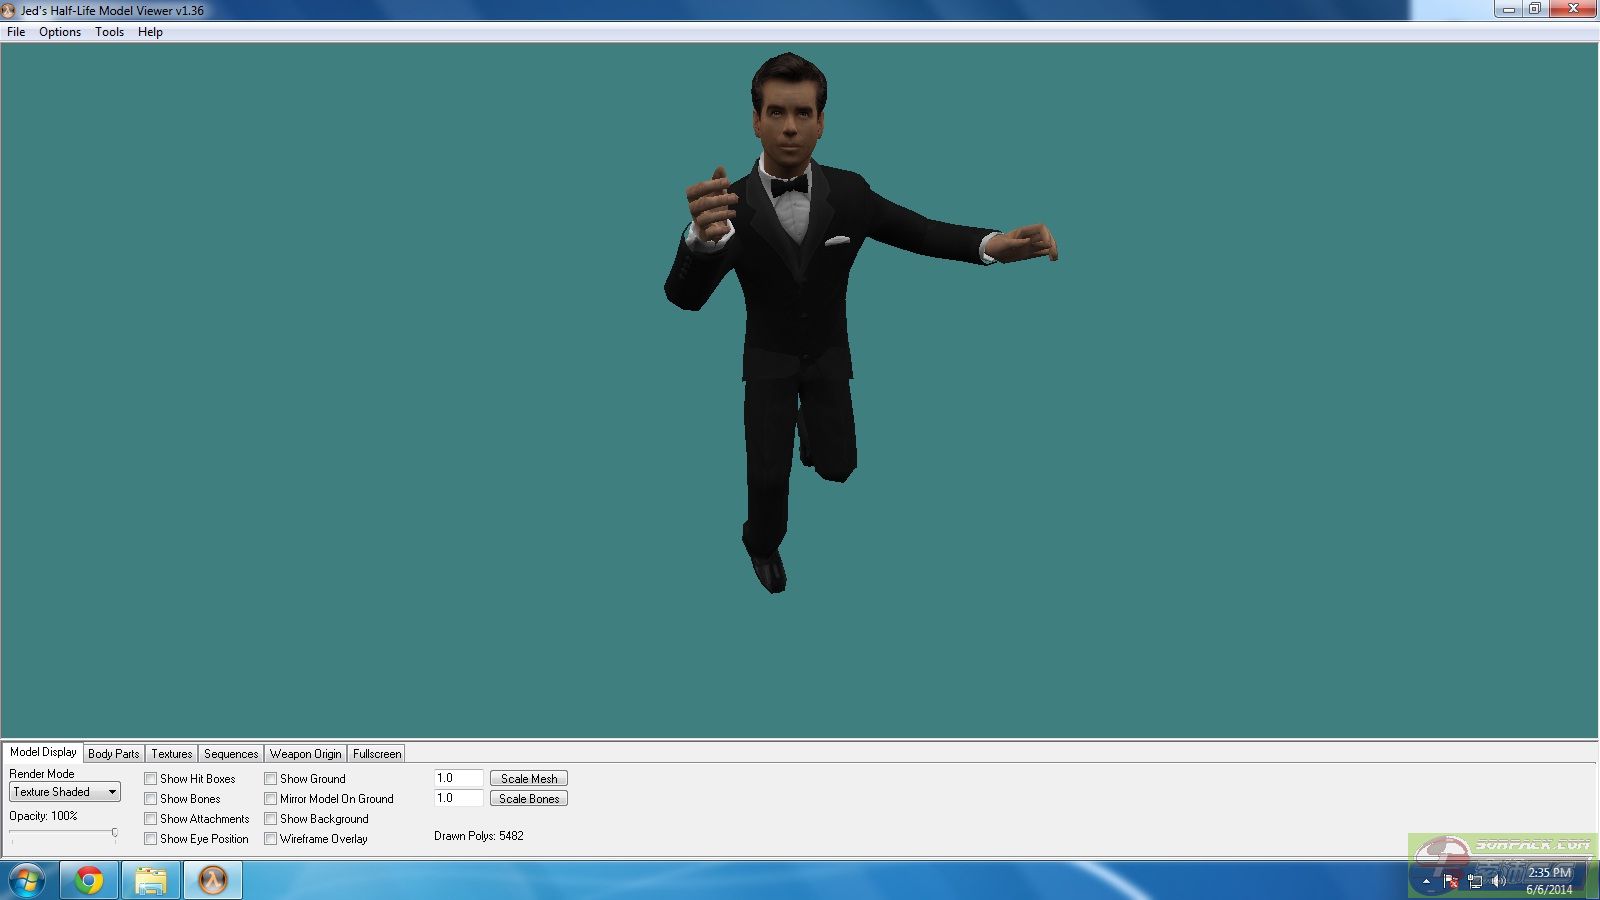
Task: Click the network tray icon
Action: 1475,881
